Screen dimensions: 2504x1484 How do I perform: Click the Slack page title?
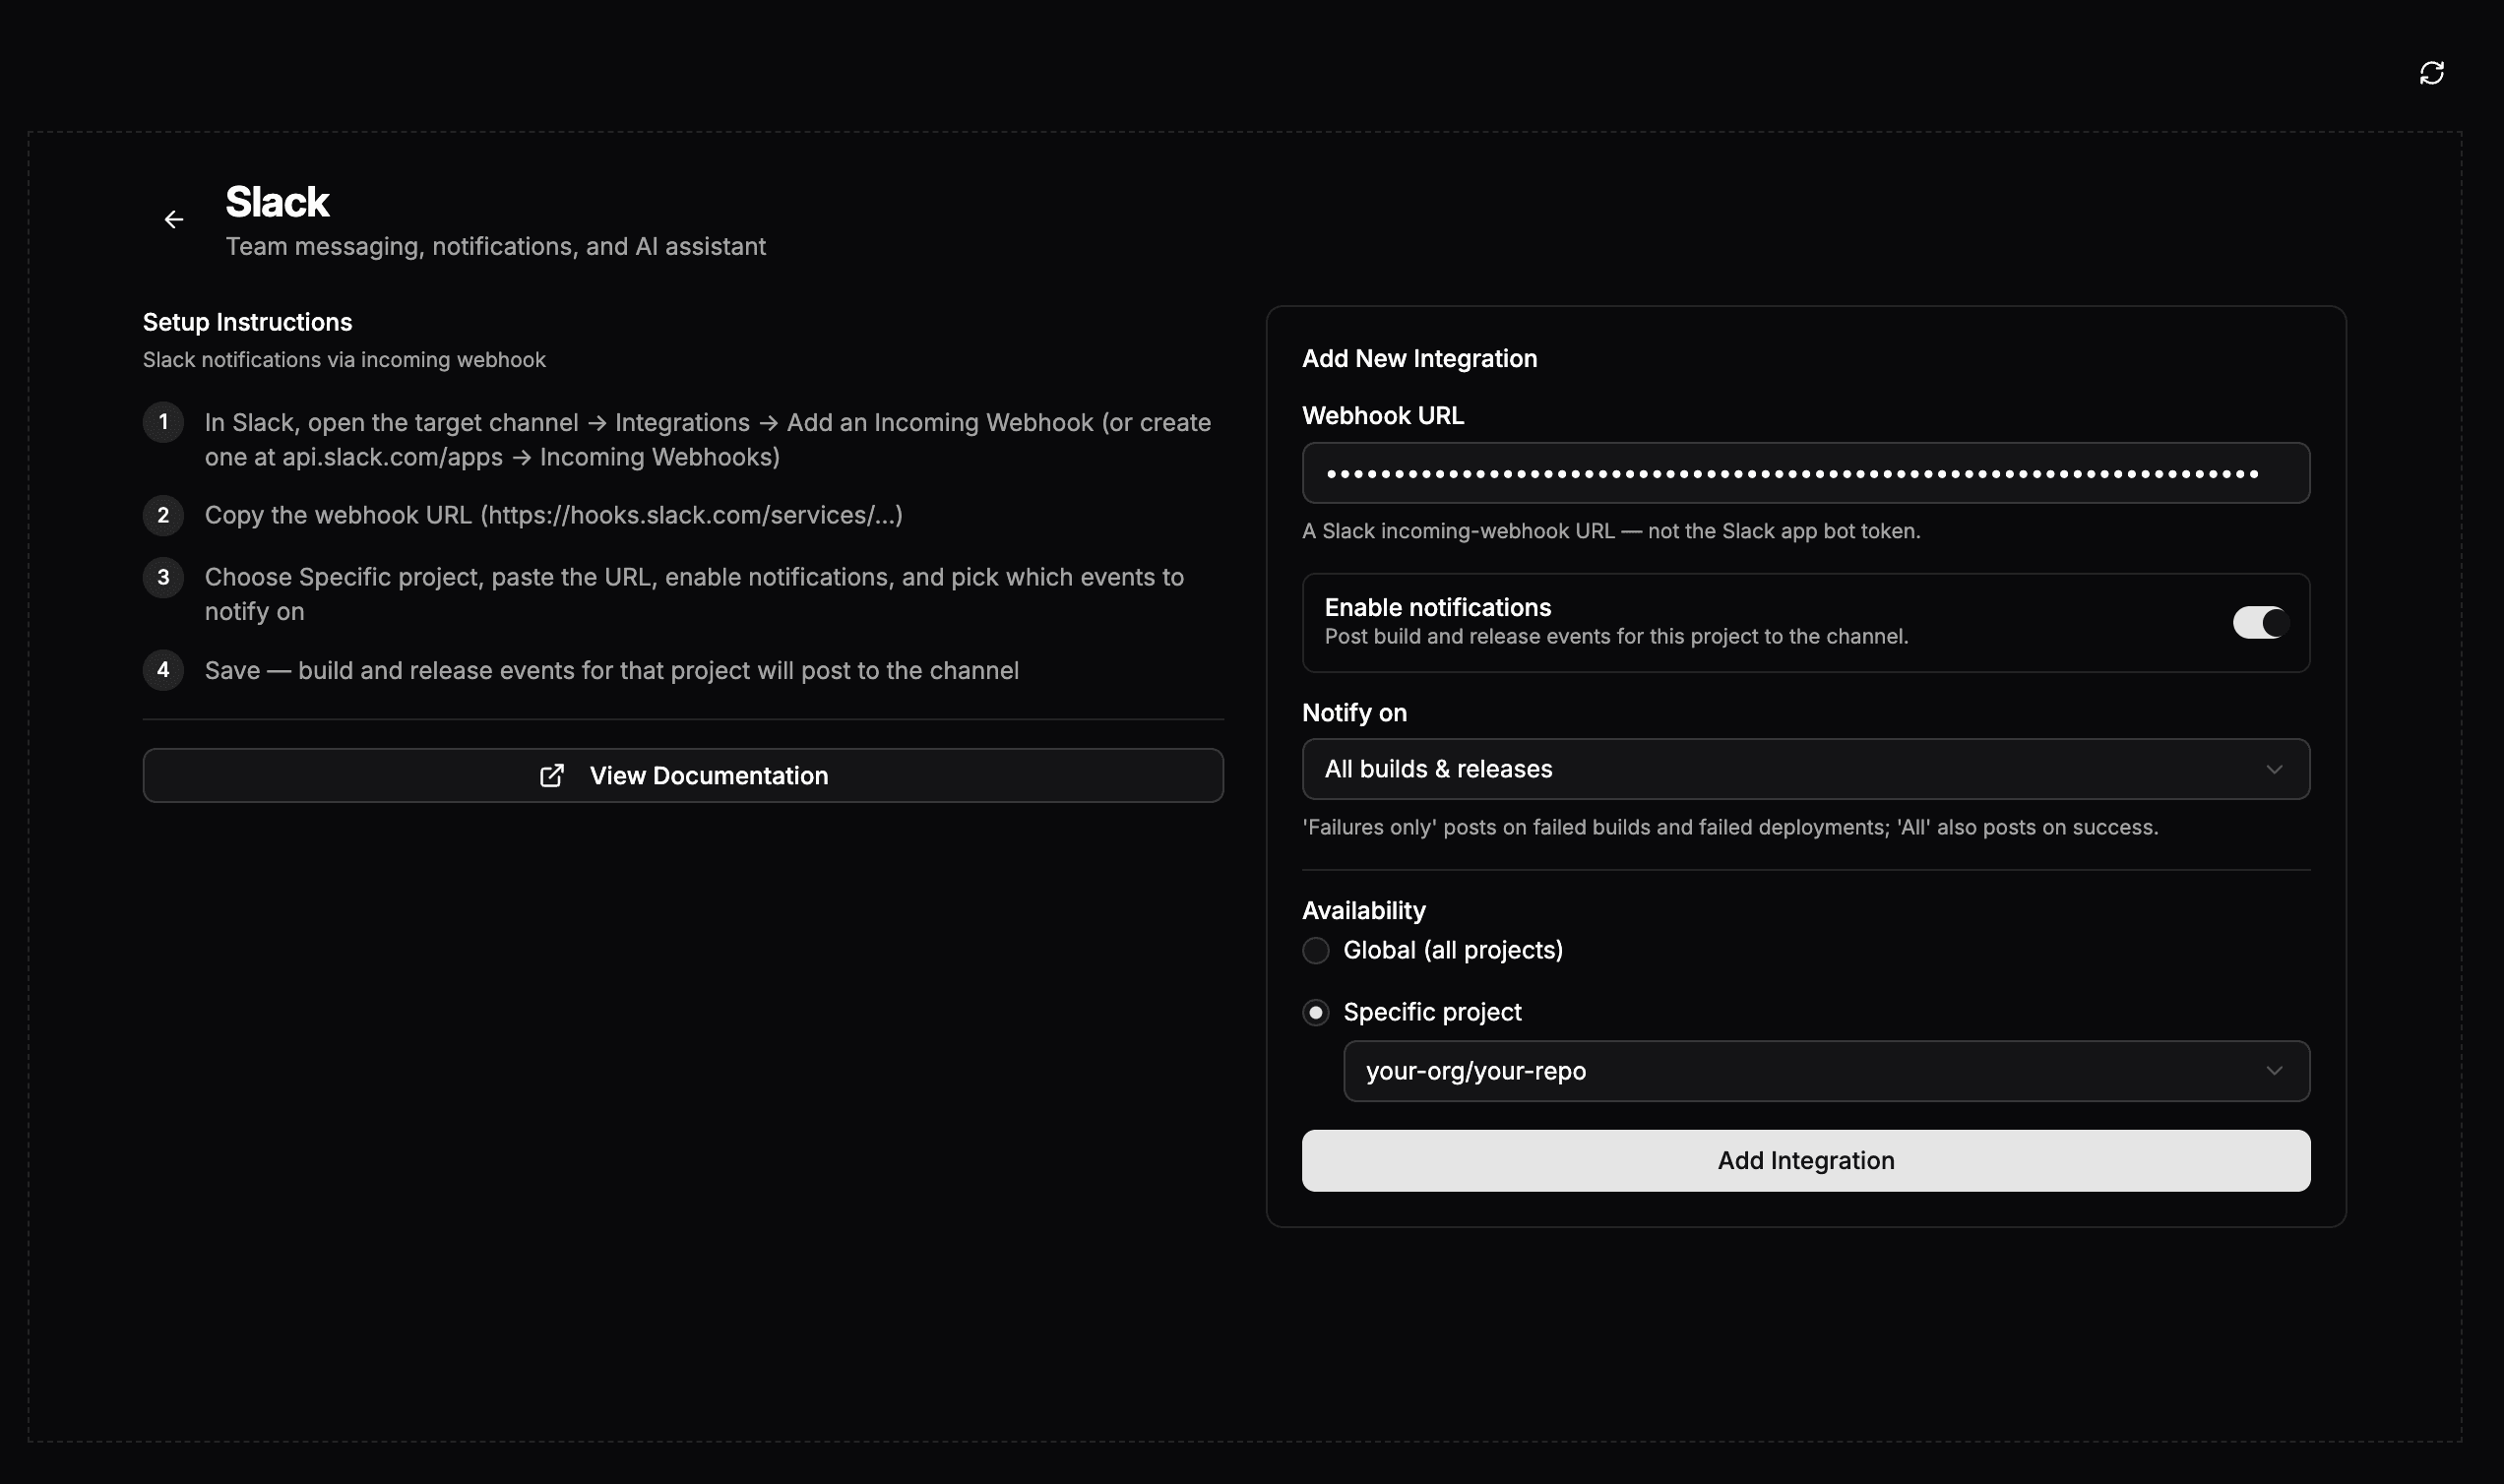tap(277, 202)
